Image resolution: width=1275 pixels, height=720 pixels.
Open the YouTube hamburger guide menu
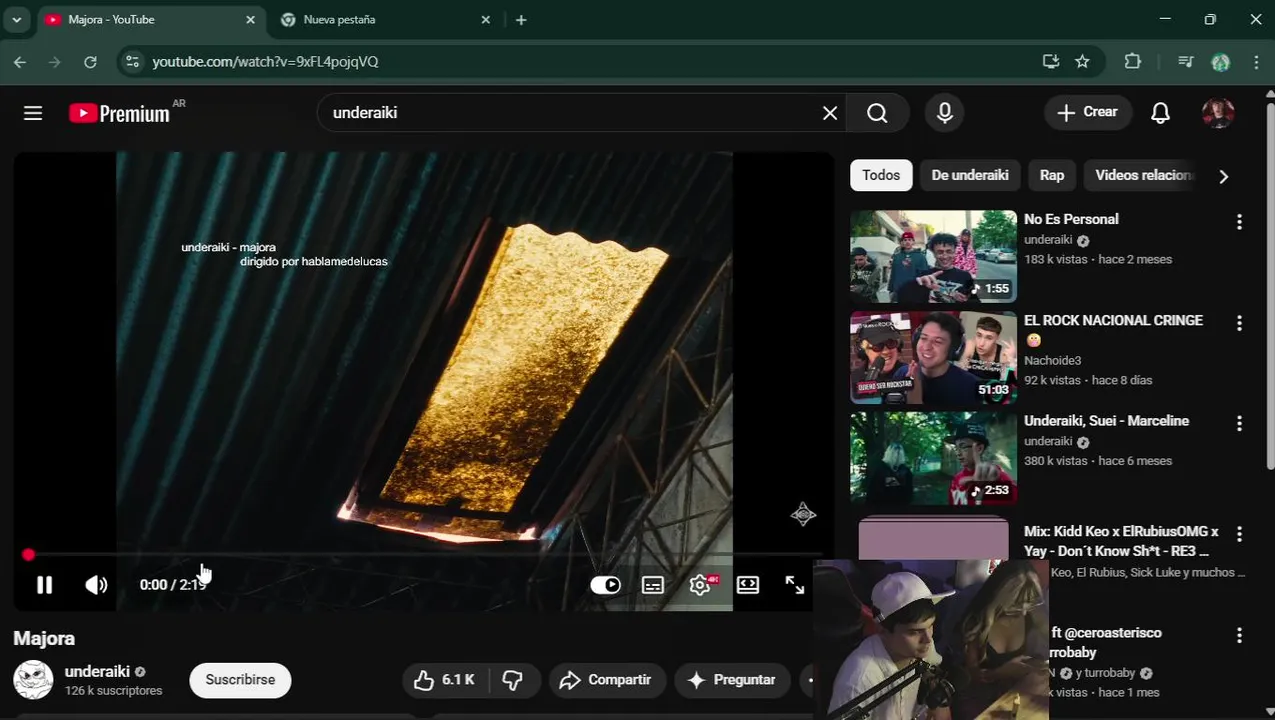(x=33, y=113)
